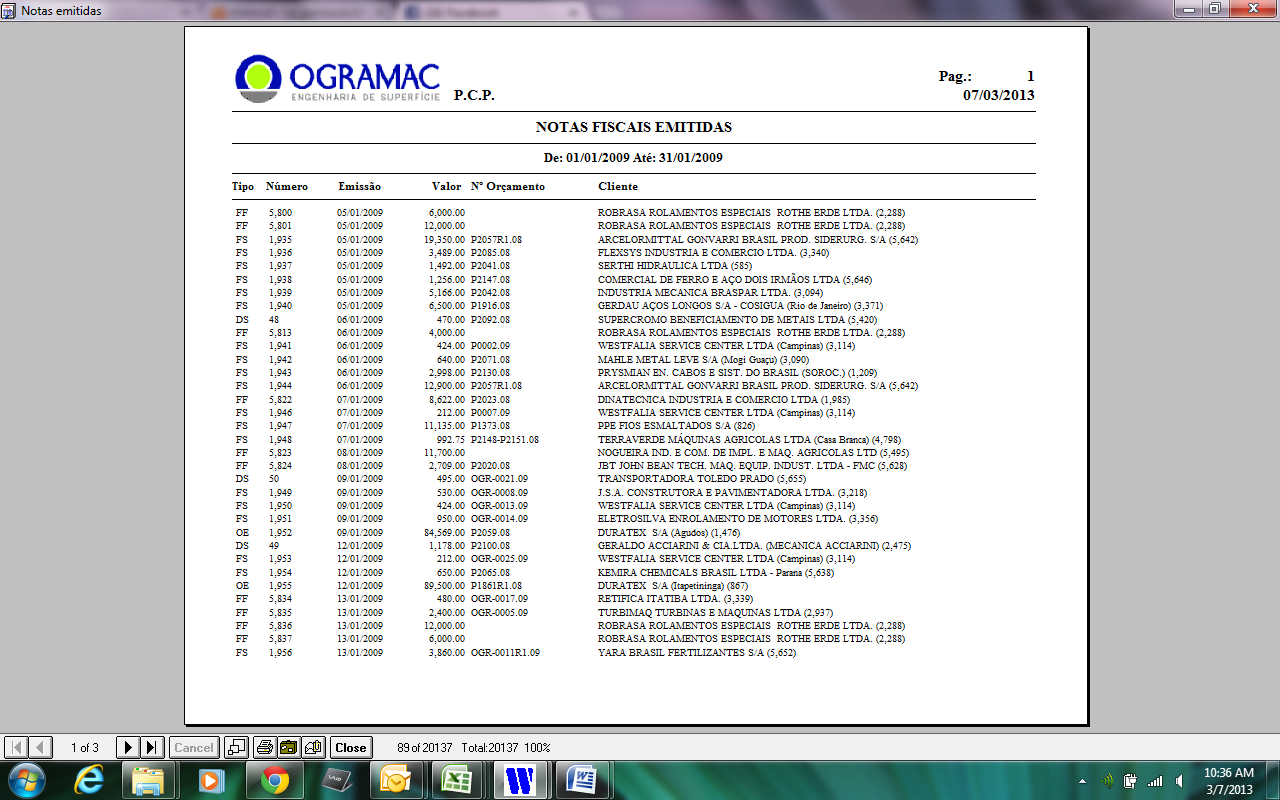This screenshot has width=1280, height=800.
Task: Jump to the last report page
Action: pyautogui.click(x=152, y=747)
